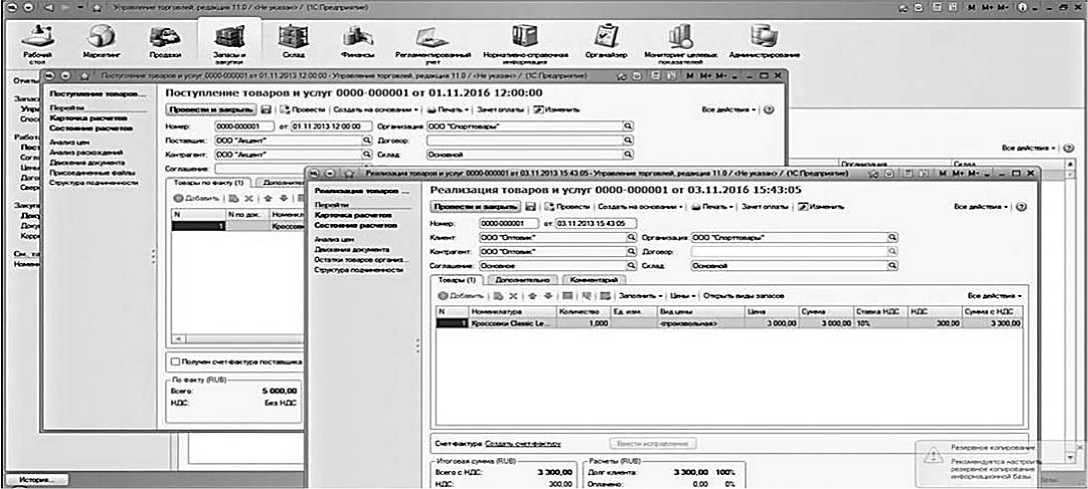Open the Маркетинг section

click(x=101, y=42)
